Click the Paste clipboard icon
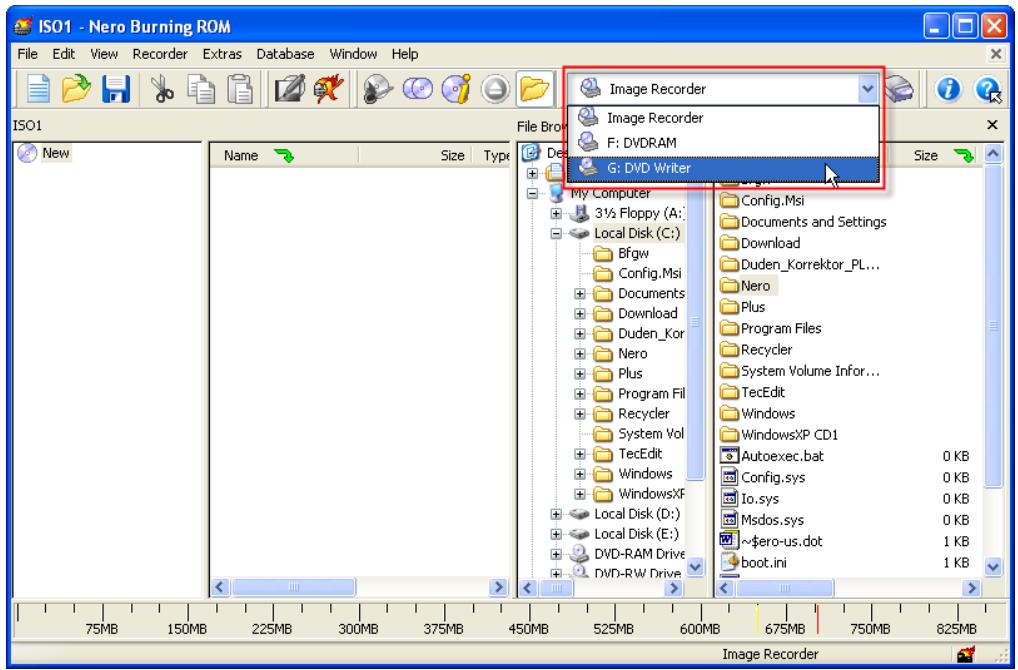The width and height of the screenshot is (1018, 670). (240, 88)
